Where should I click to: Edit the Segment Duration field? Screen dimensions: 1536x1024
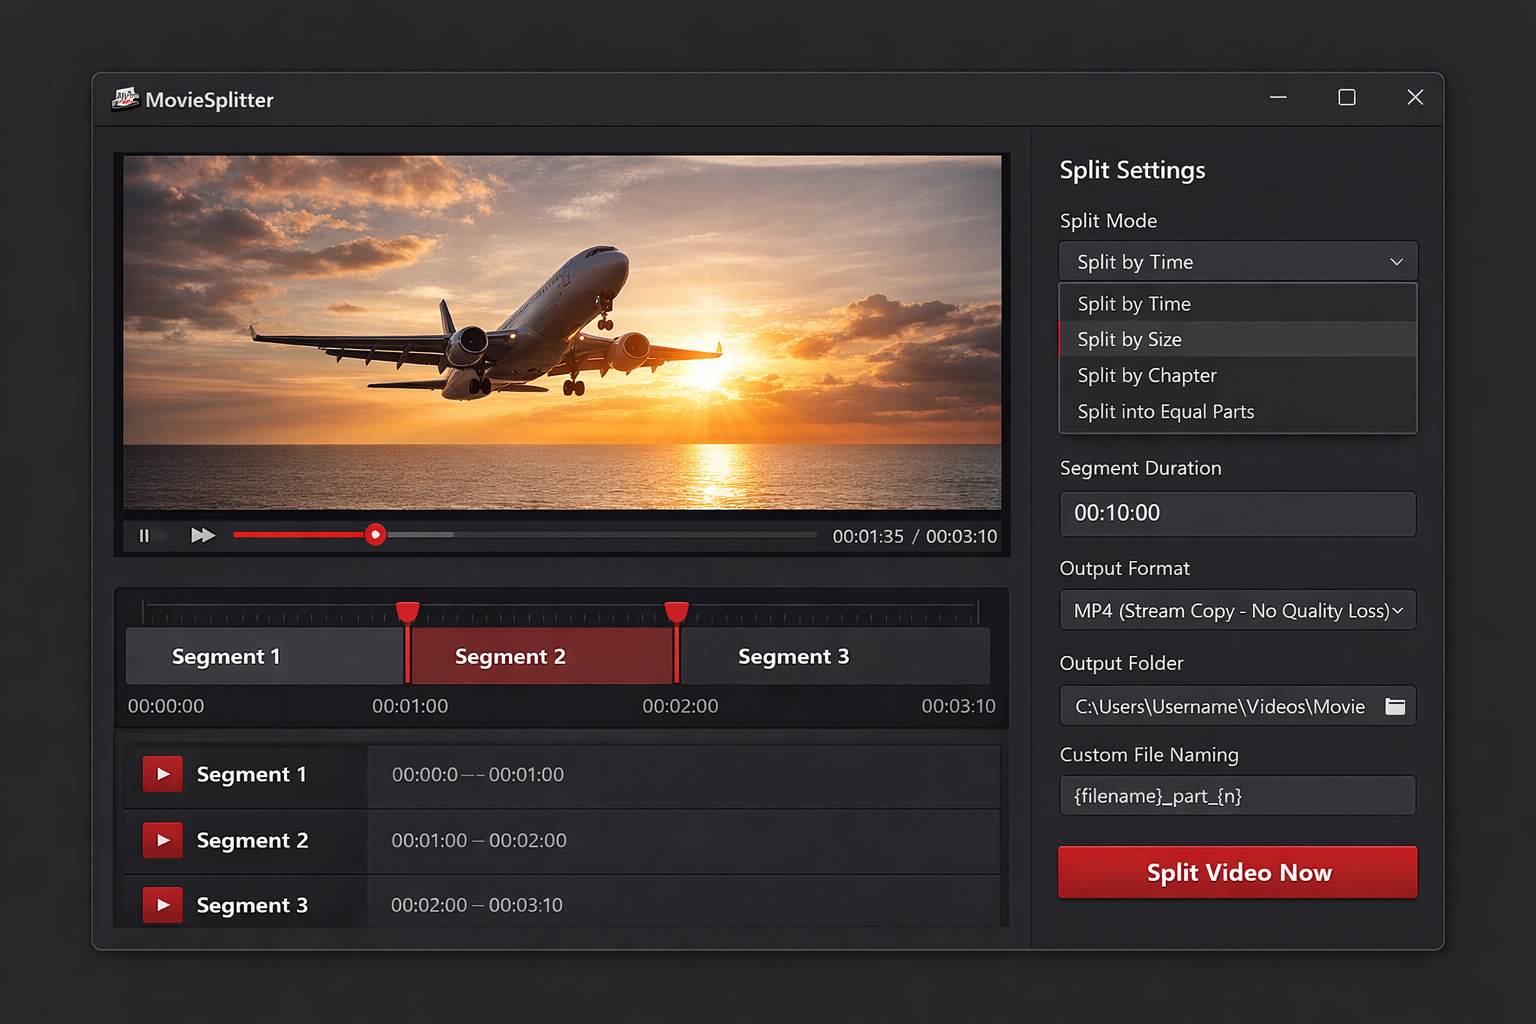pos(1237,513)
